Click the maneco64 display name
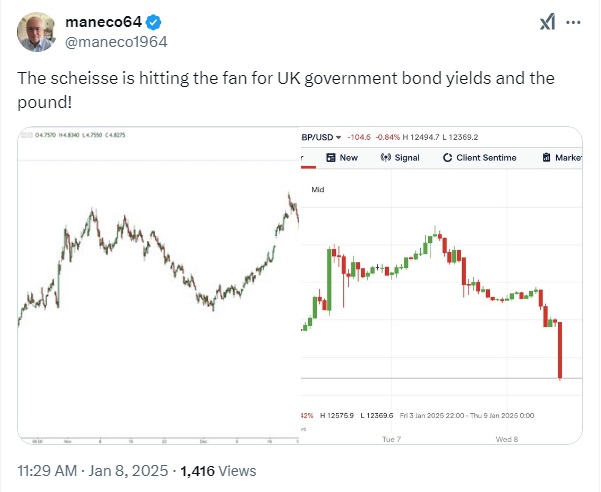Image resolution: width=601 pixels, height=492 pixels. [x=104, y=22]
